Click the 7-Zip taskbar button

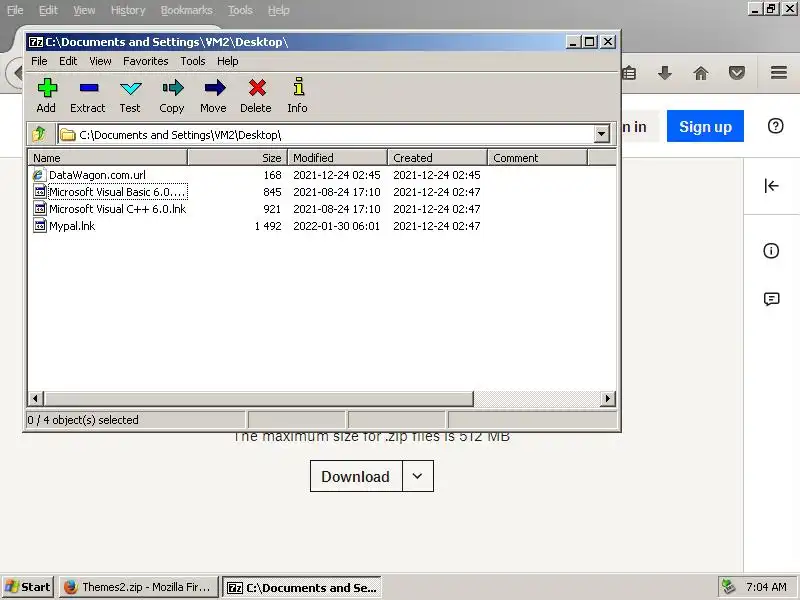point(303,587)
